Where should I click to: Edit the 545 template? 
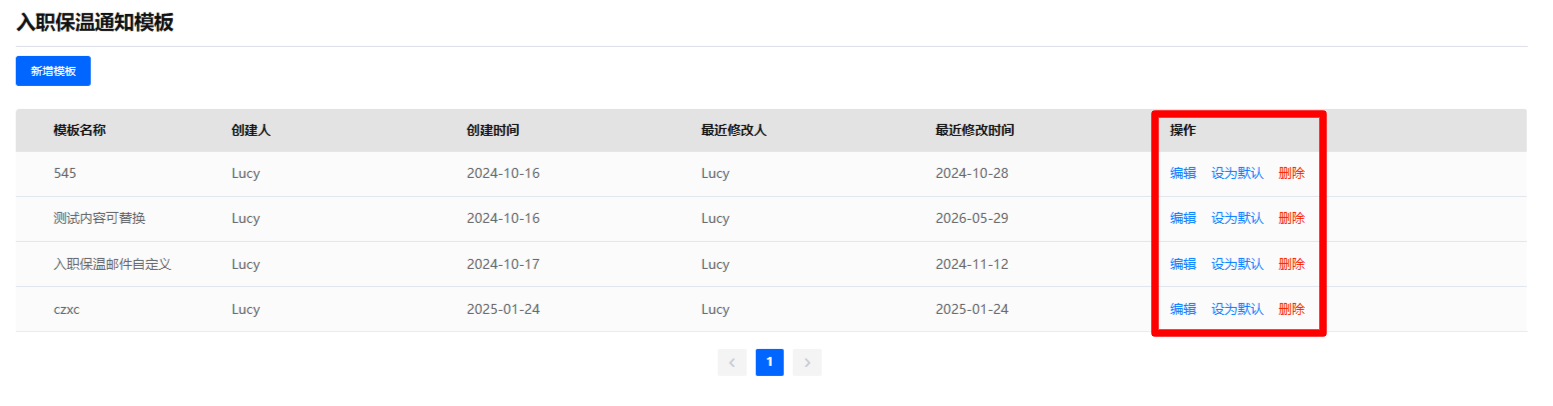[1183, 173]
